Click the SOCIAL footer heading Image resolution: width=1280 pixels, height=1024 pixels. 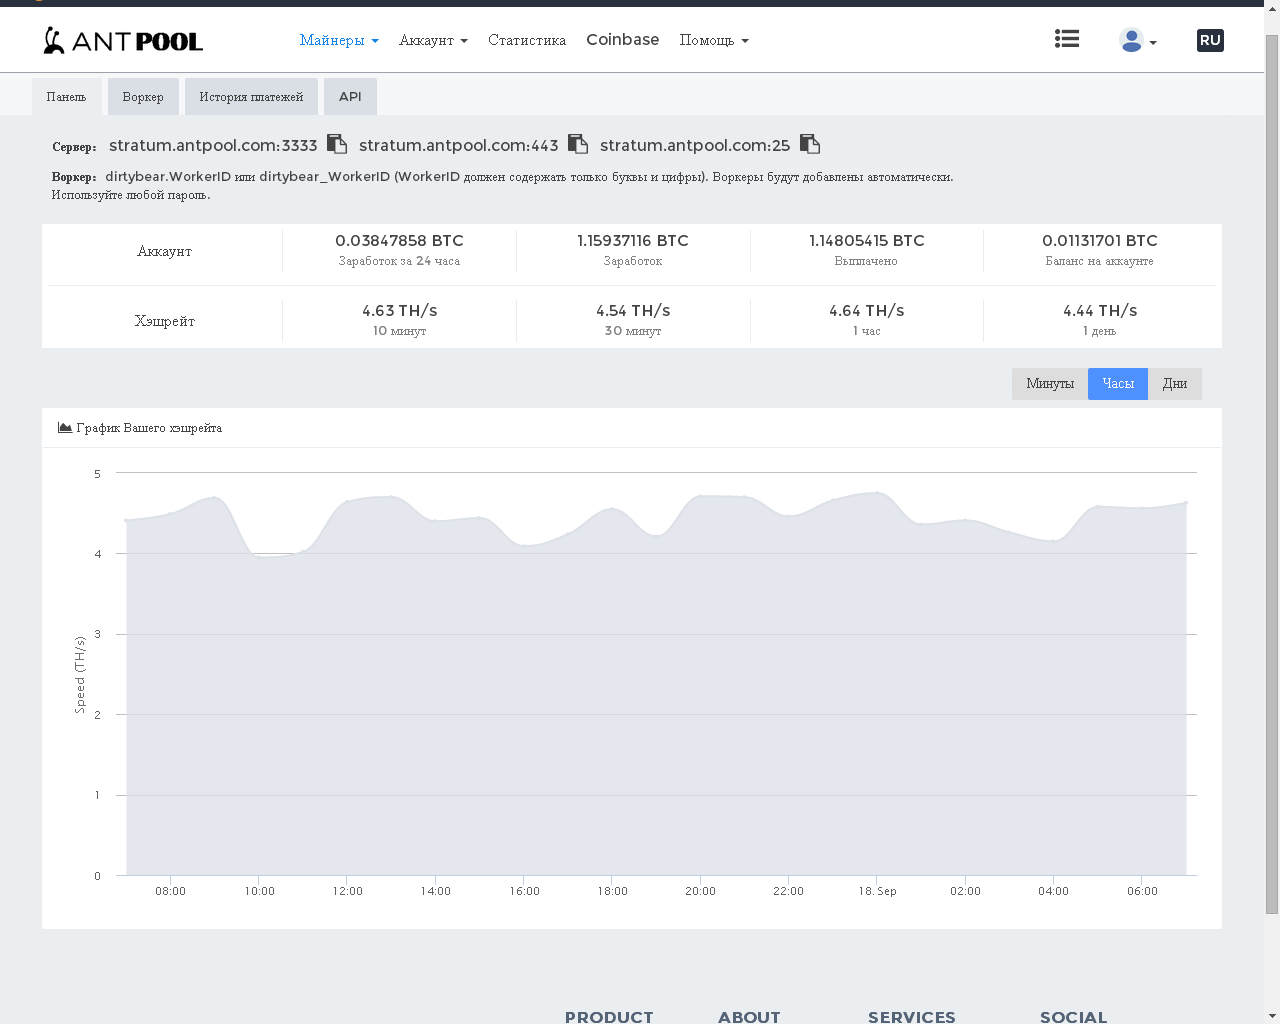click(x=1074, y=1017)
